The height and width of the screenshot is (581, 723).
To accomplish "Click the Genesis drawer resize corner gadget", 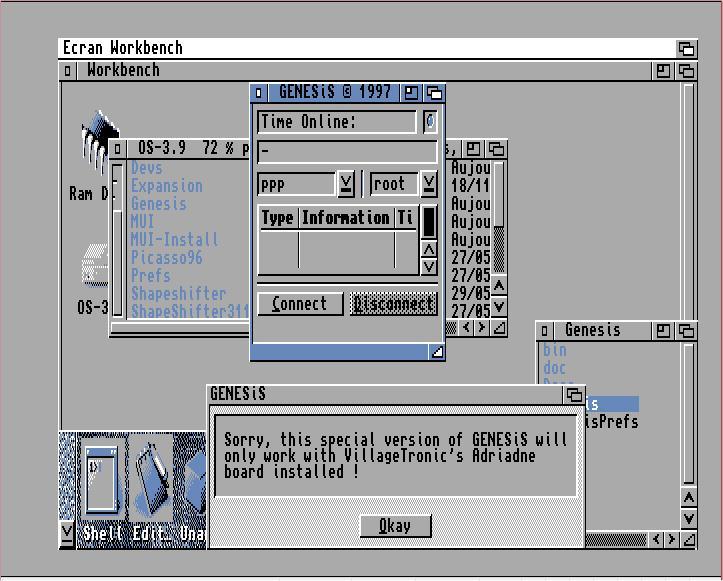I will pyautogui.click(x=689, y=539).
